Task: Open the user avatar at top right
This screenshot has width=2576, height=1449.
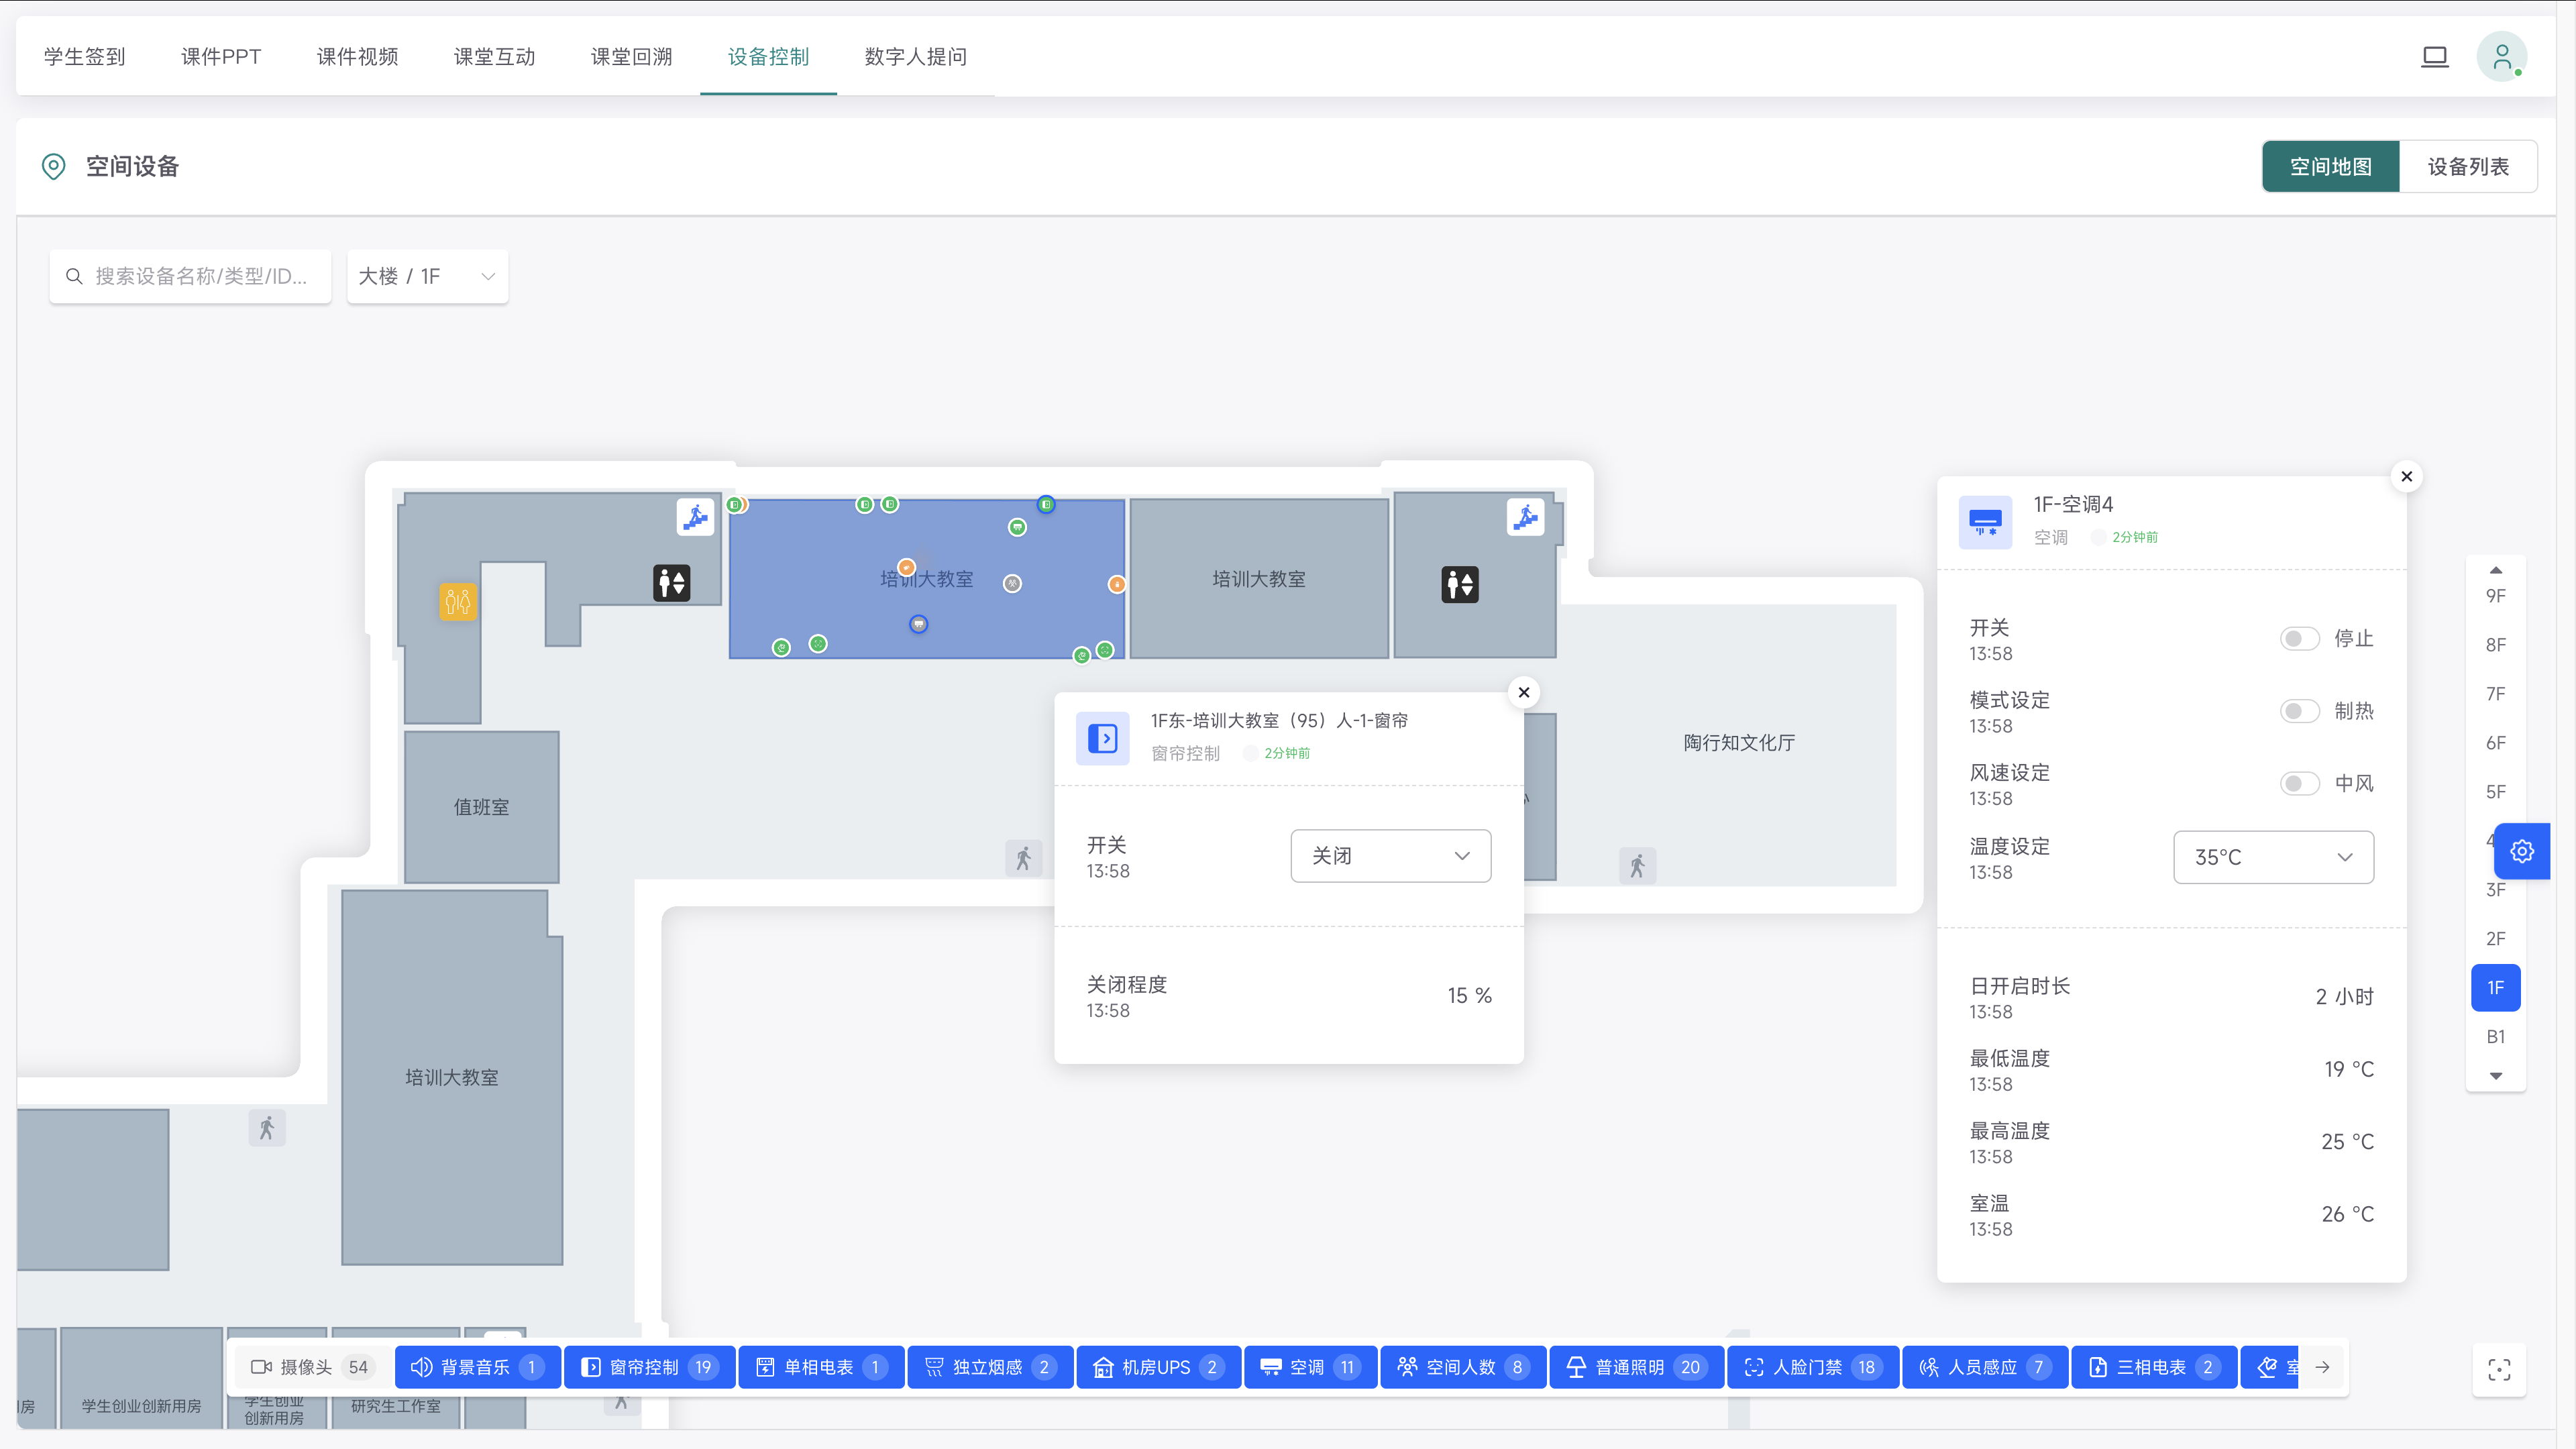Action: coord(2502,57)
